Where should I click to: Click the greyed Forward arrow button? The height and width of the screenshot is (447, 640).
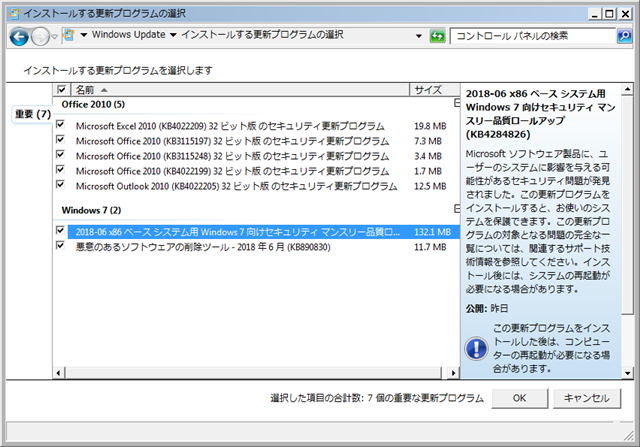click(x=40, y=37)
